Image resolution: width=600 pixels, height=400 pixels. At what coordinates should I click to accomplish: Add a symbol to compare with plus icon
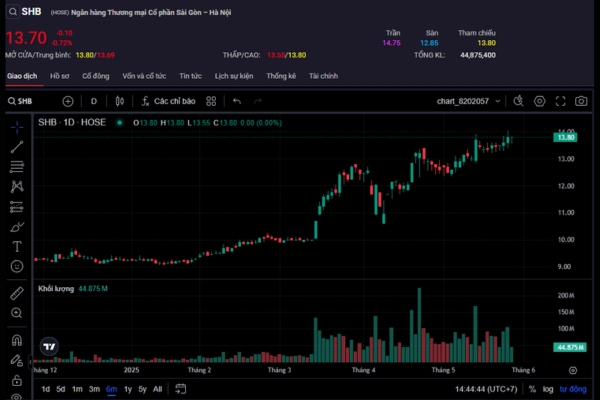68,101
